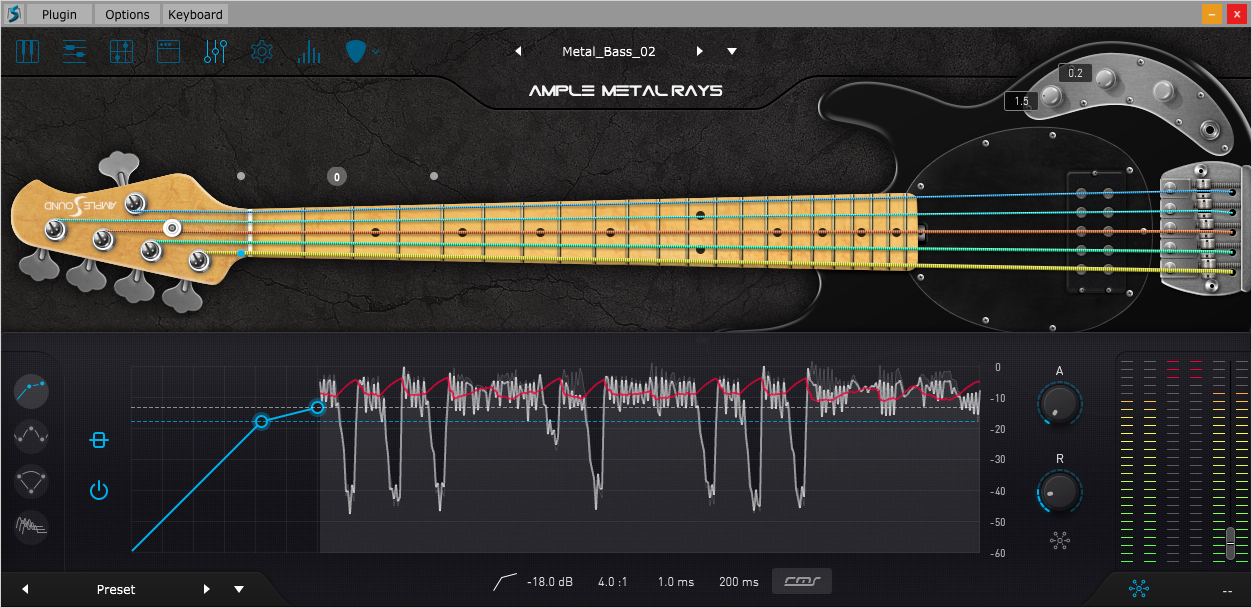Open the Options menu
The image size is (1252, 608).
click(x=127, y=14)
